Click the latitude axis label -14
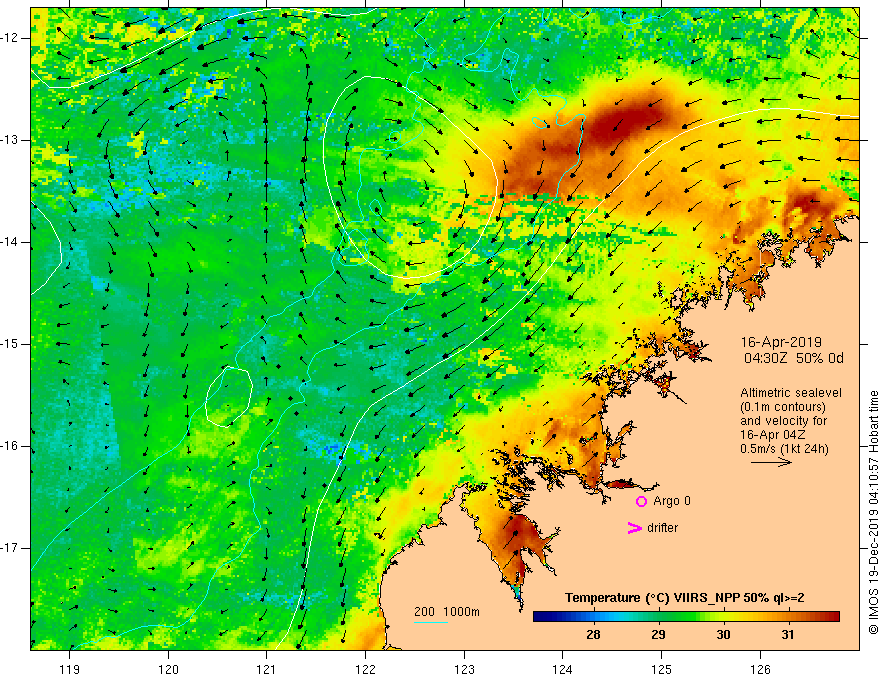The height and width of the screenshot is (680, 880). pyautogui.click(x=10, y=242)
